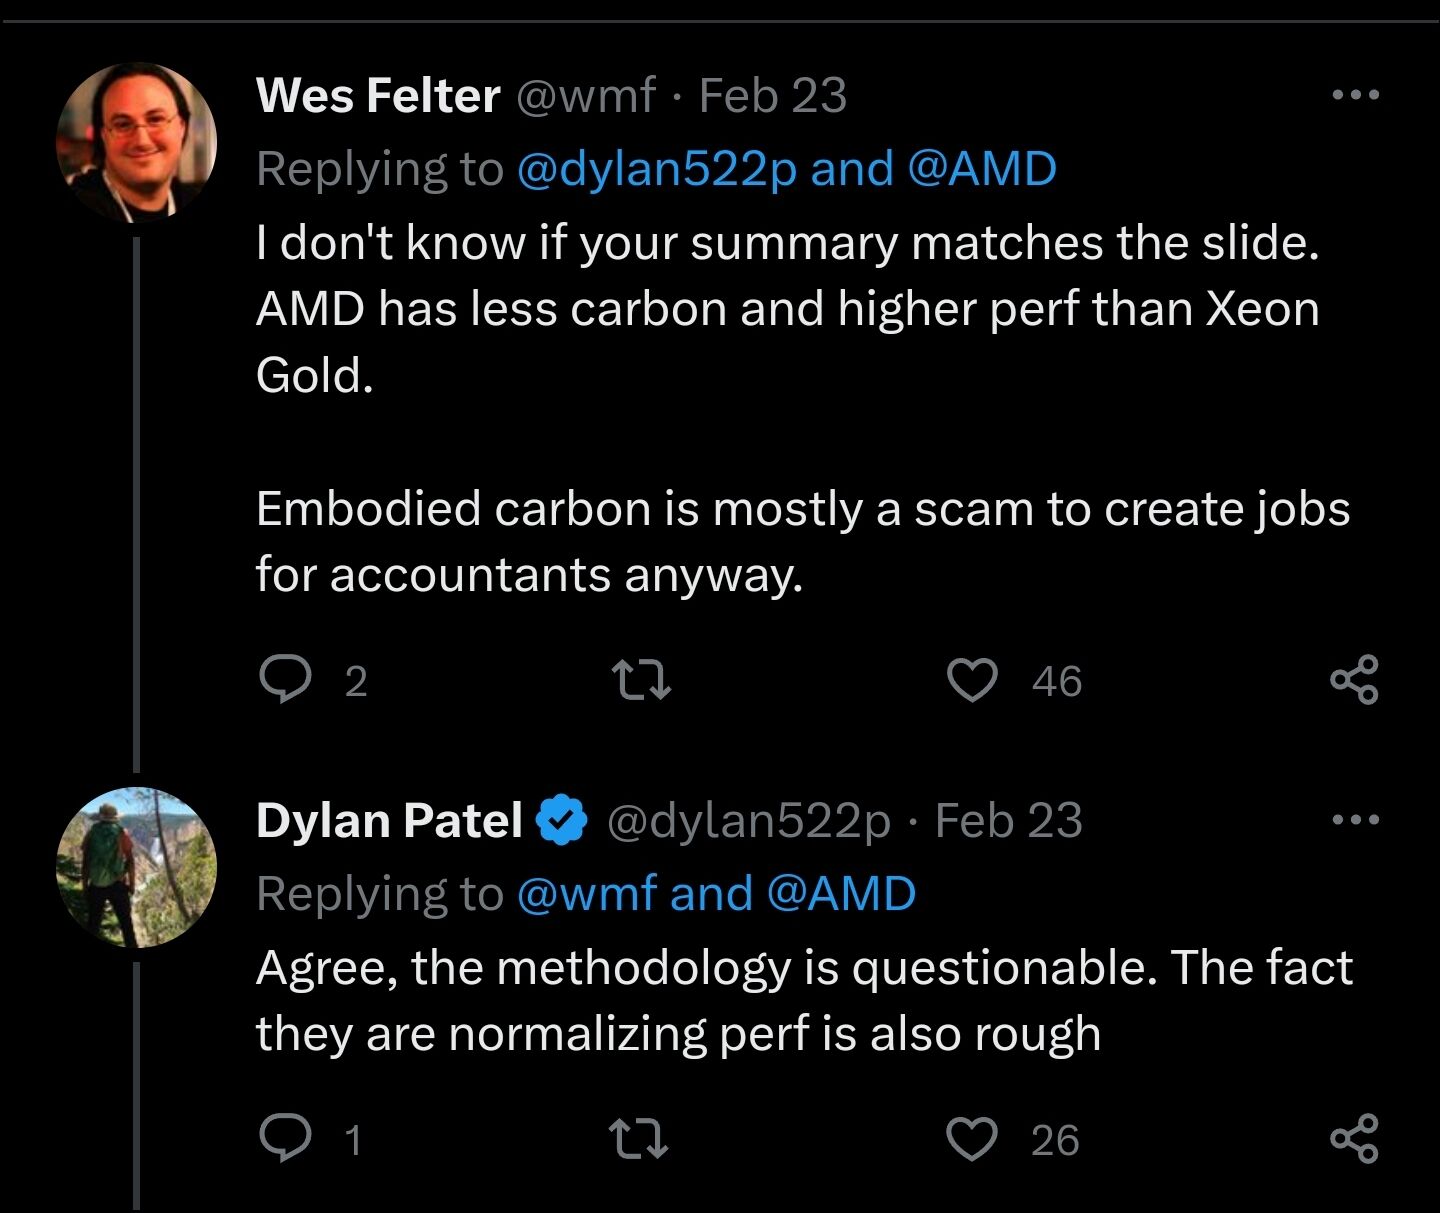1440x1213 pixels.
Task: Open Dylan Patel's profile picture
Action: coord(136,867)
